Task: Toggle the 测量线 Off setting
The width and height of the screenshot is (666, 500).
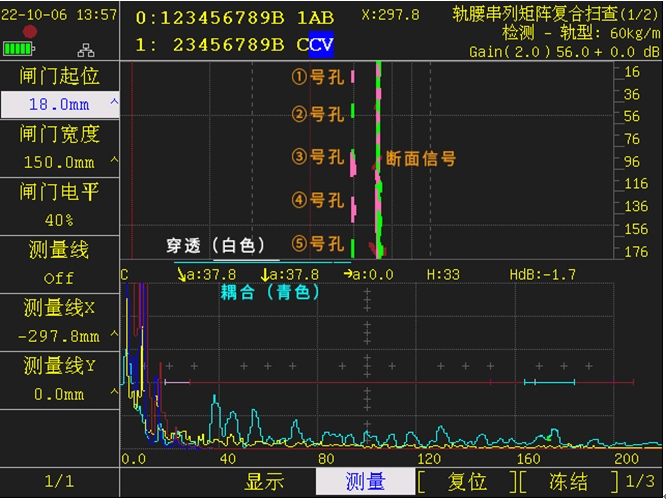Action: pos(59,277)
